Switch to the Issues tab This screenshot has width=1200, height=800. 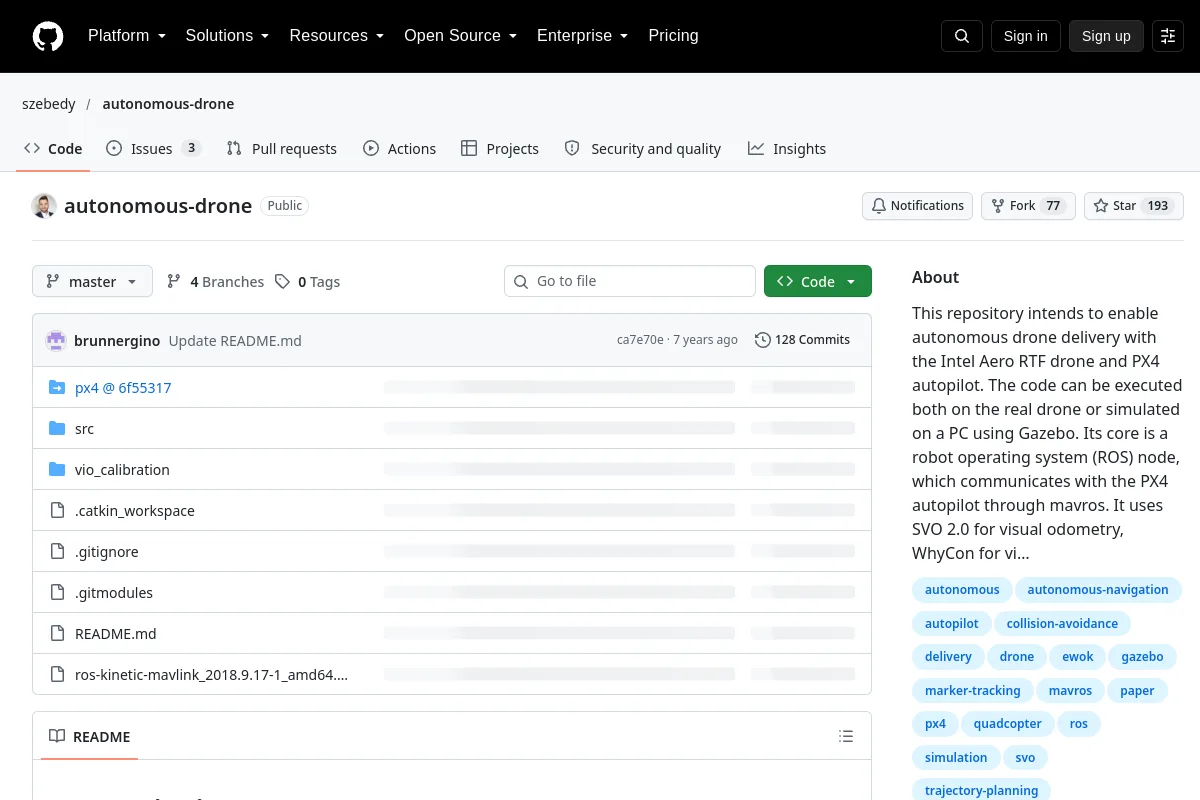pyautogui.click(x=154, y=148)
